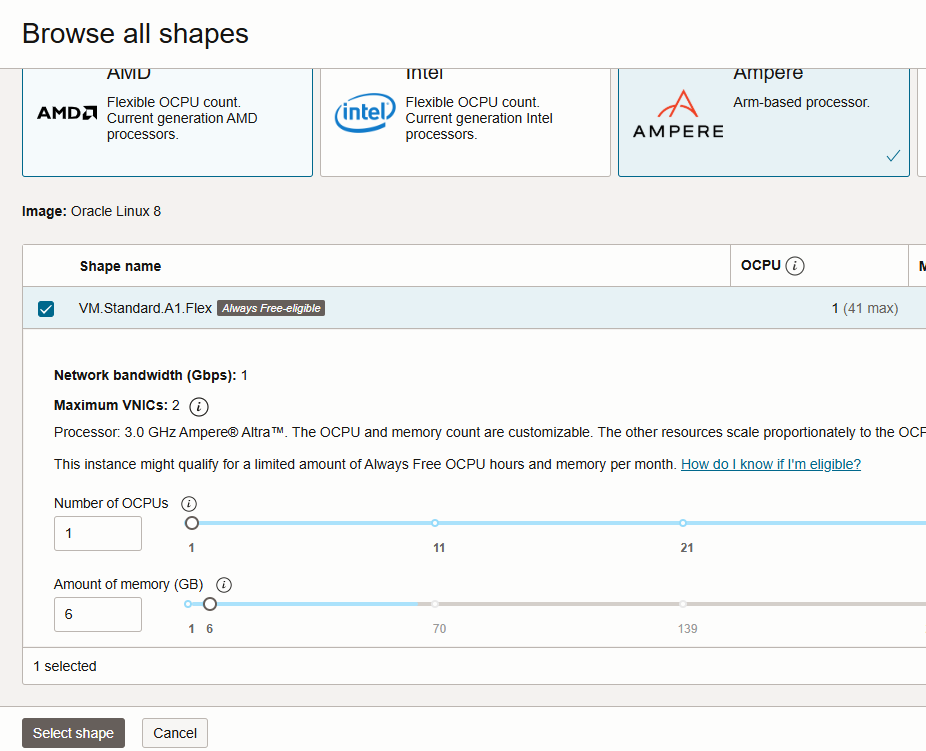Click the Always Free-eligible badge
This screenshot has height=751, width=926.
271,309
